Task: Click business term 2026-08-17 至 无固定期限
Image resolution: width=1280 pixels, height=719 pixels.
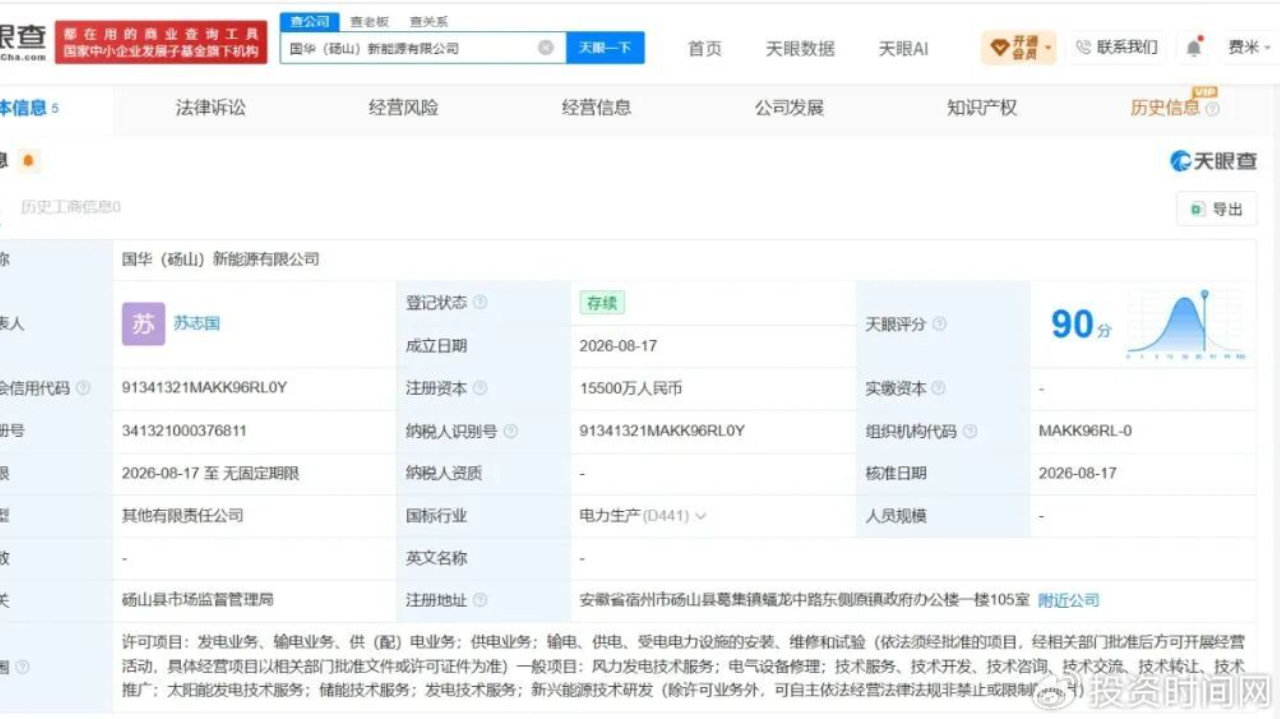Action: click(210, 473)
